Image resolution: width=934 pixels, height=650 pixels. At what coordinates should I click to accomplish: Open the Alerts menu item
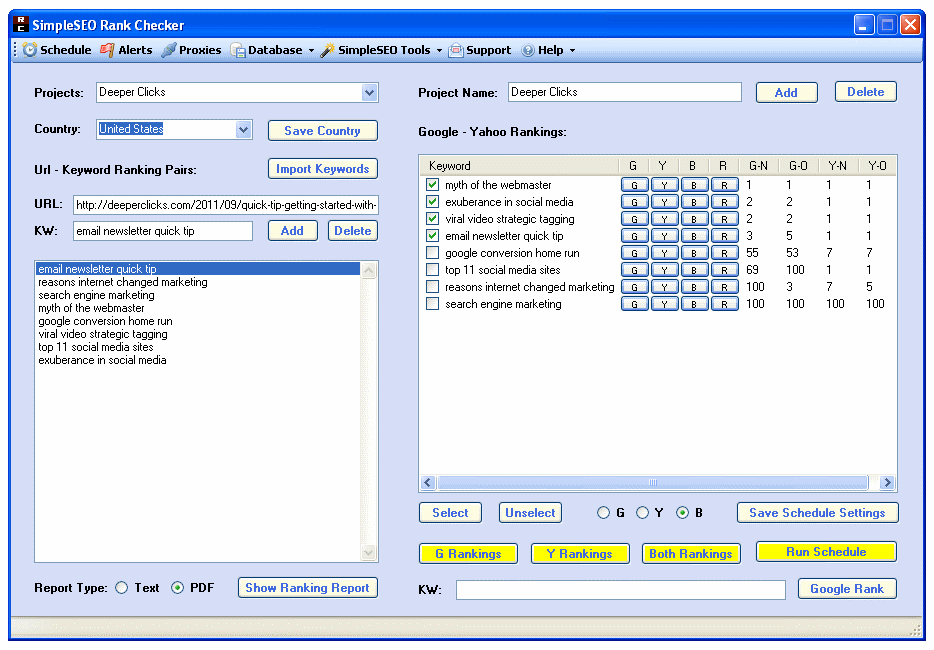(x=127, y=50)
